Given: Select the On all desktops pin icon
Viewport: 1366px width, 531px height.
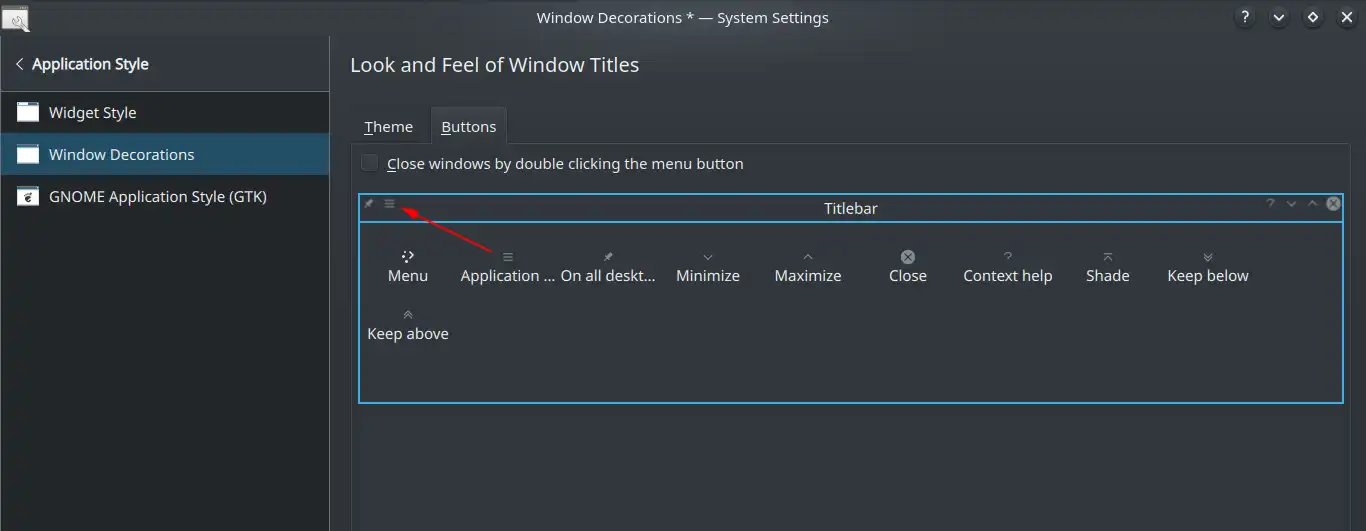Looking at the screenshot, I should tap(608, 257).
